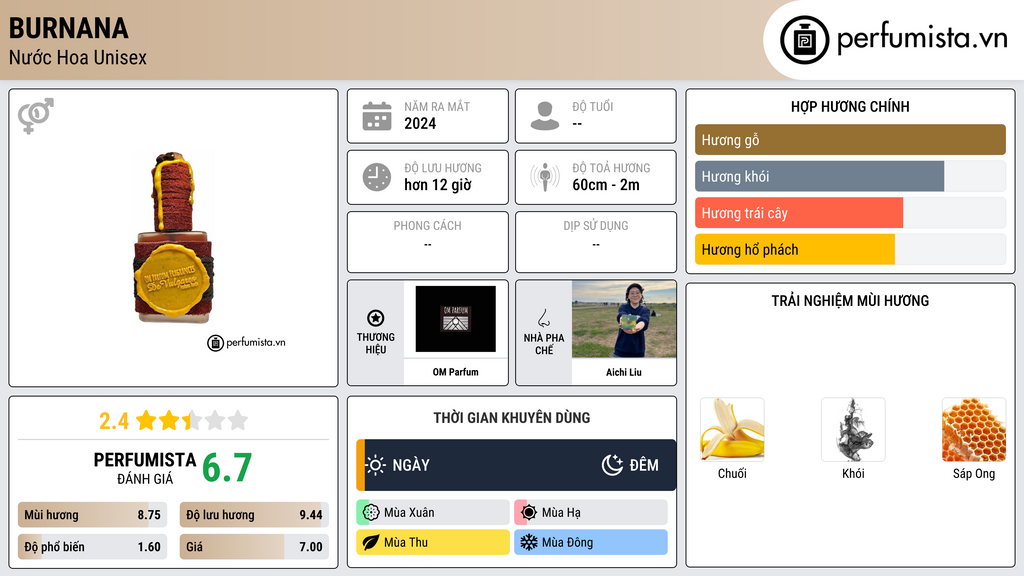Click the sun icon next to Ngày
The height and width of the screenshot is (576, 1024).
point(376,465)
